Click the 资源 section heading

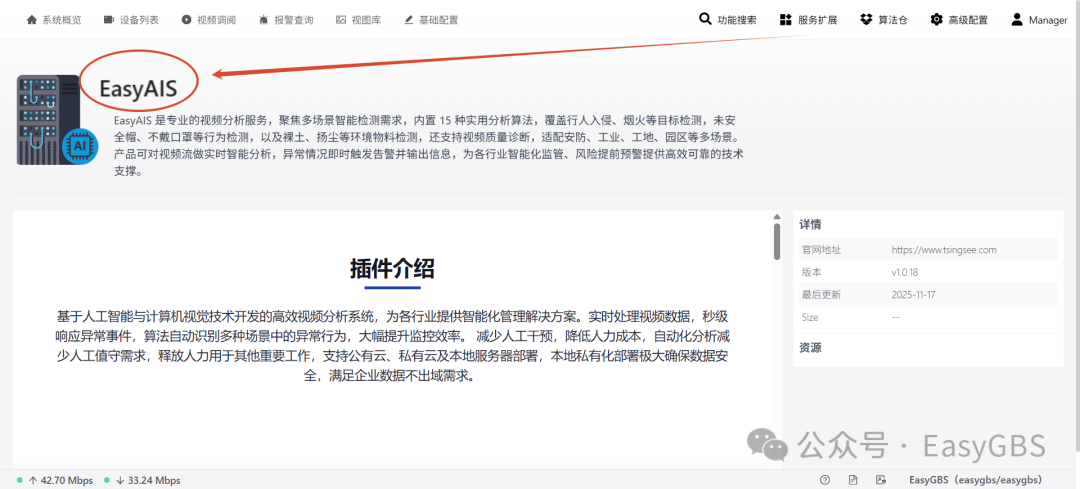pos(810,348)
